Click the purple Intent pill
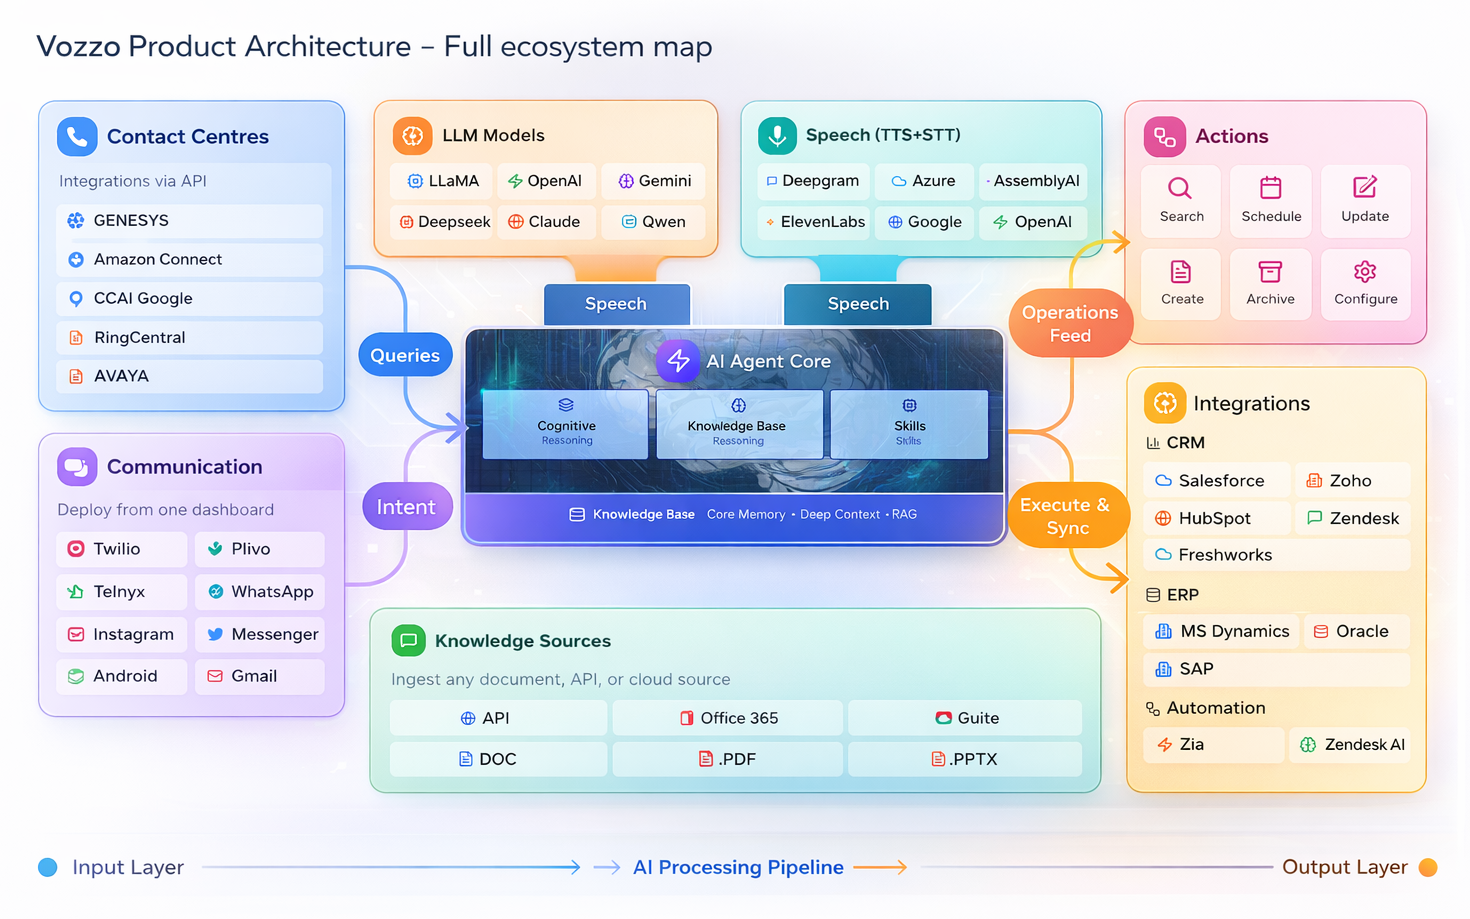 pyautogui.click(x=406, y=507)
